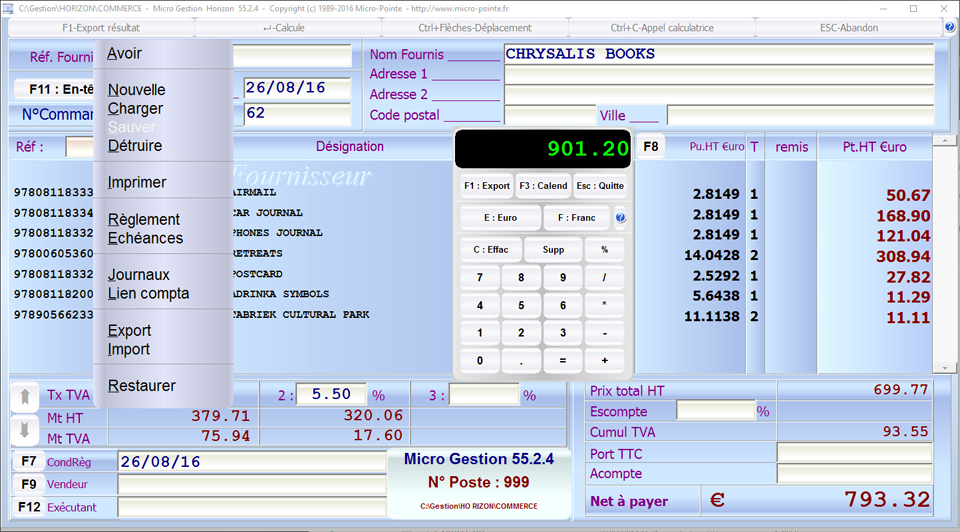
Task: Click F1 : Export calculator button
Action: (487, 186)
